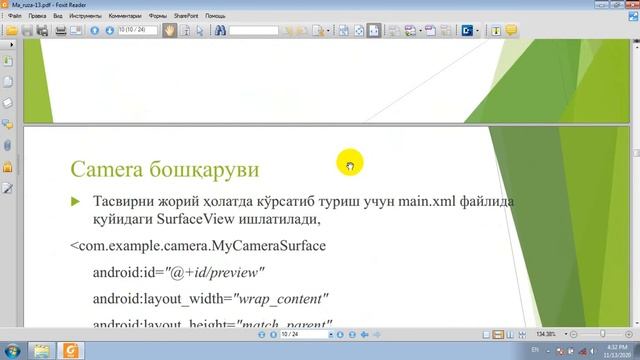Click the binoculars Find icon
Viewport: 640px width, 360px height.
[x=220, y=31]
